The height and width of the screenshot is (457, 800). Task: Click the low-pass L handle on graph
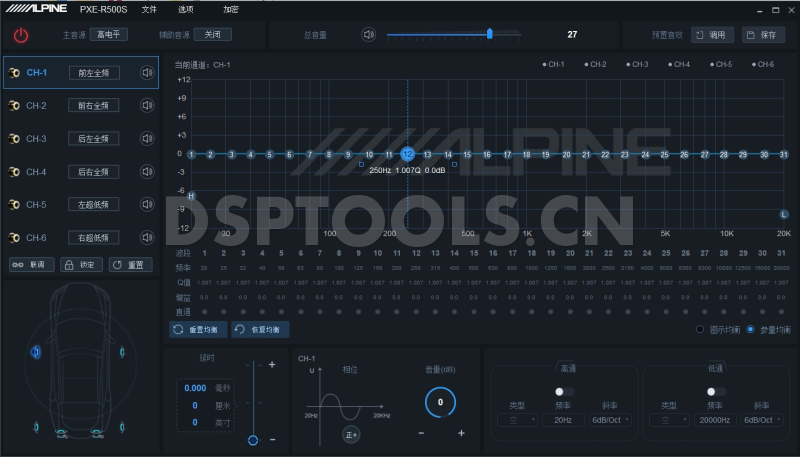coord(784,214)
